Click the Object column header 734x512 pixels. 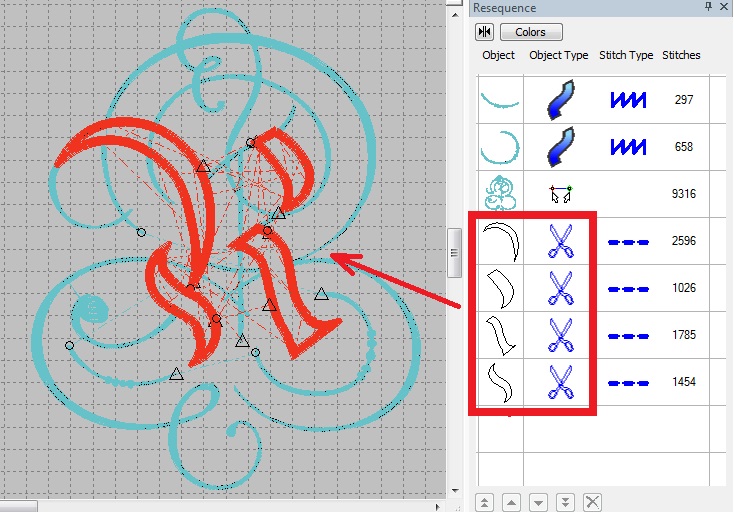(499, 55)
